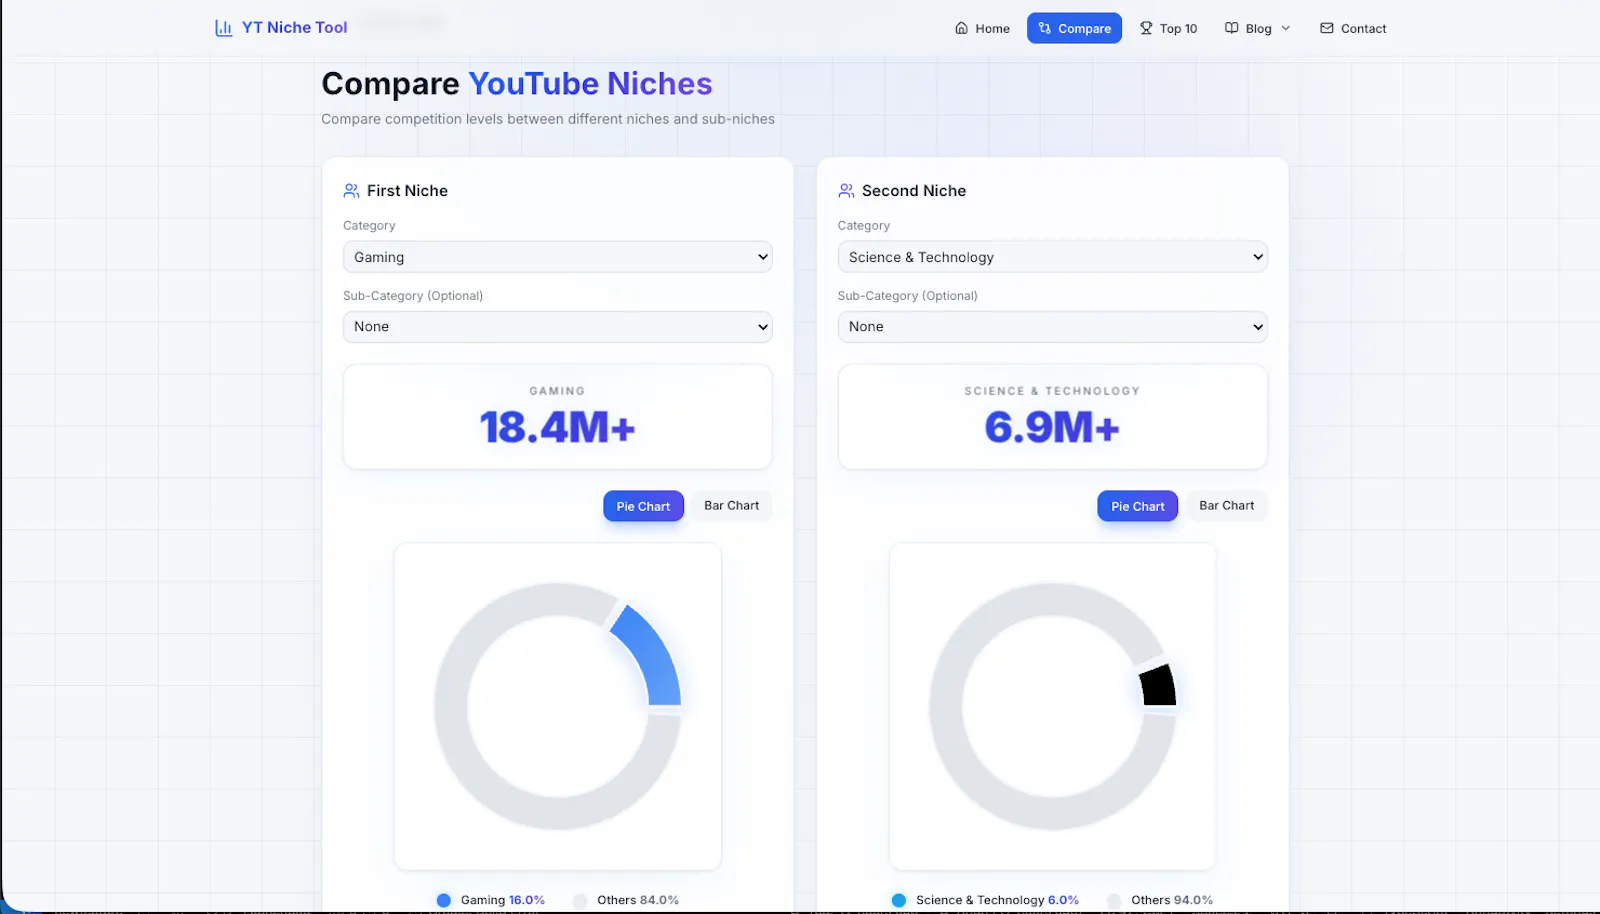
Task: Open the First Niche Sub-Category dropdown
Action: pos(557,327)
